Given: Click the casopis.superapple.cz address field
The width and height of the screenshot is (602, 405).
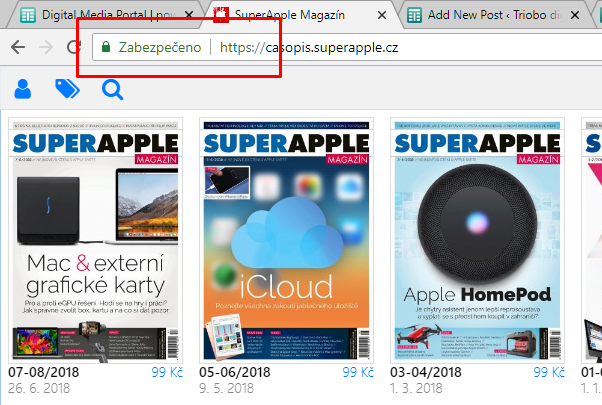Looking at the screenshot, I should 400,48.
